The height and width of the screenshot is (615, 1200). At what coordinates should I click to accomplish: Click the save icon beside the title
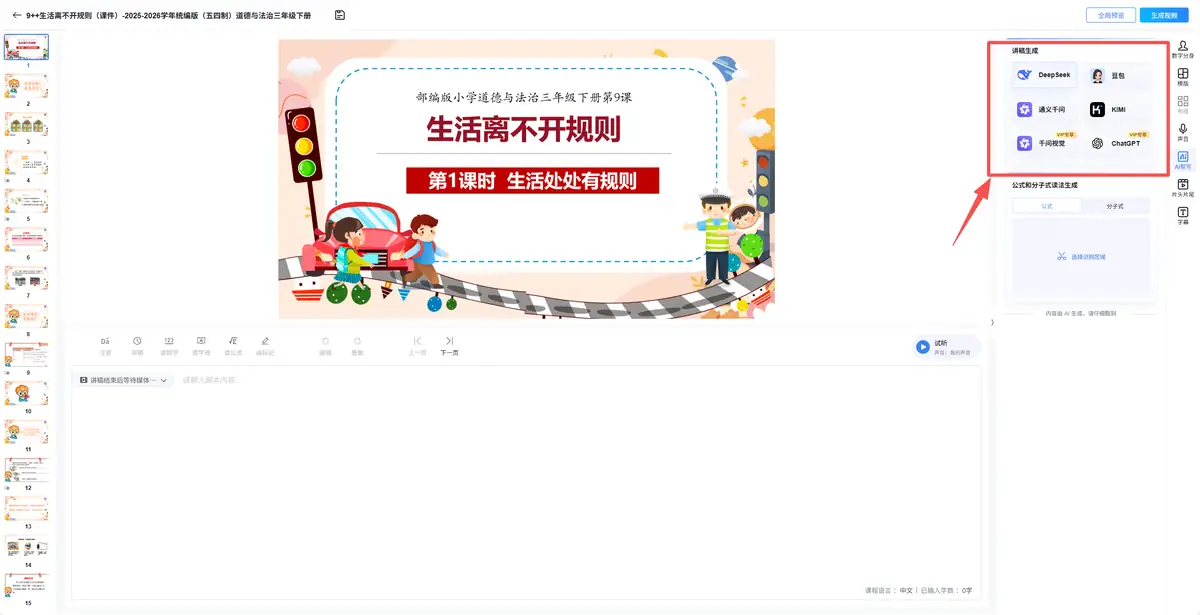coord(340,15)
